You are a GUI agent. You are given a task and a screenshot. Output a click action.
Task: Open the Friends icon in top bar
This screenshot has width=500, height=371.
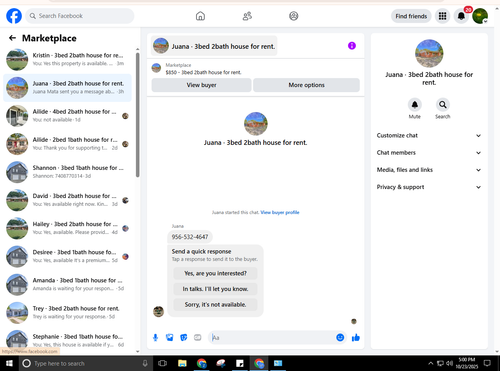click(247, 16)
